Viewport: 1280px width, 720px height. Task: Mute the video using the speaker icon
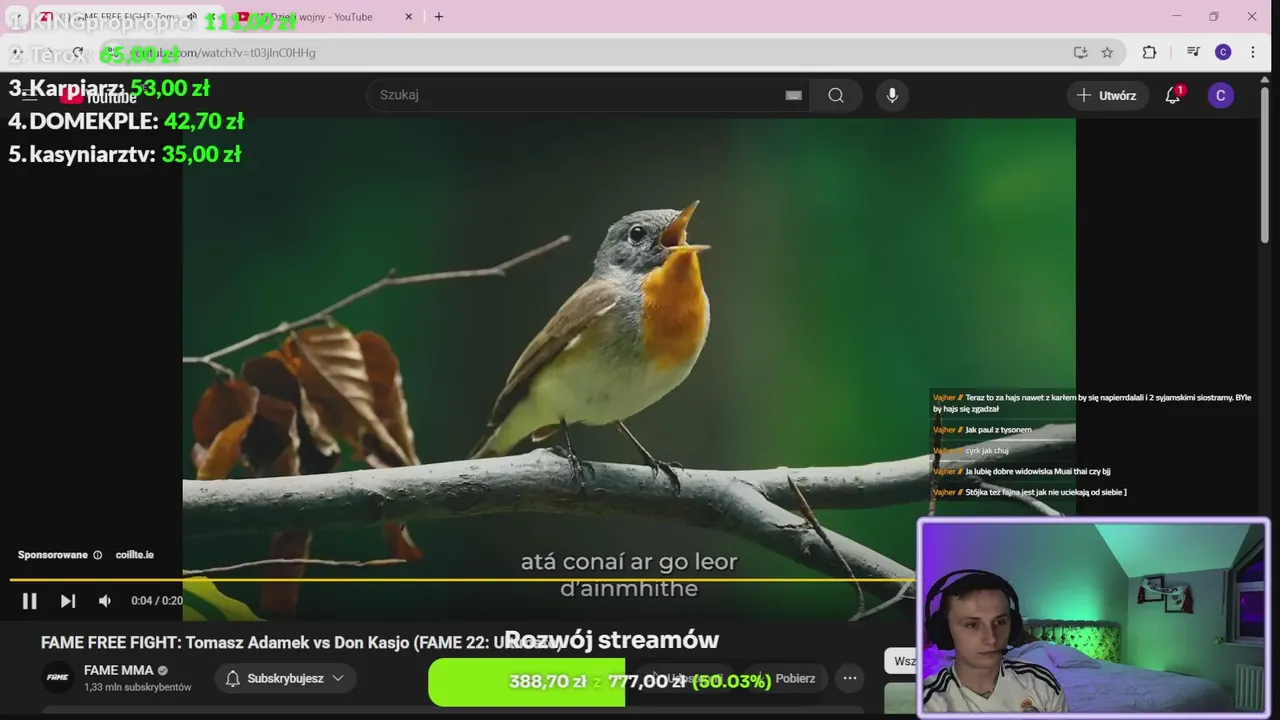[104, 601]
